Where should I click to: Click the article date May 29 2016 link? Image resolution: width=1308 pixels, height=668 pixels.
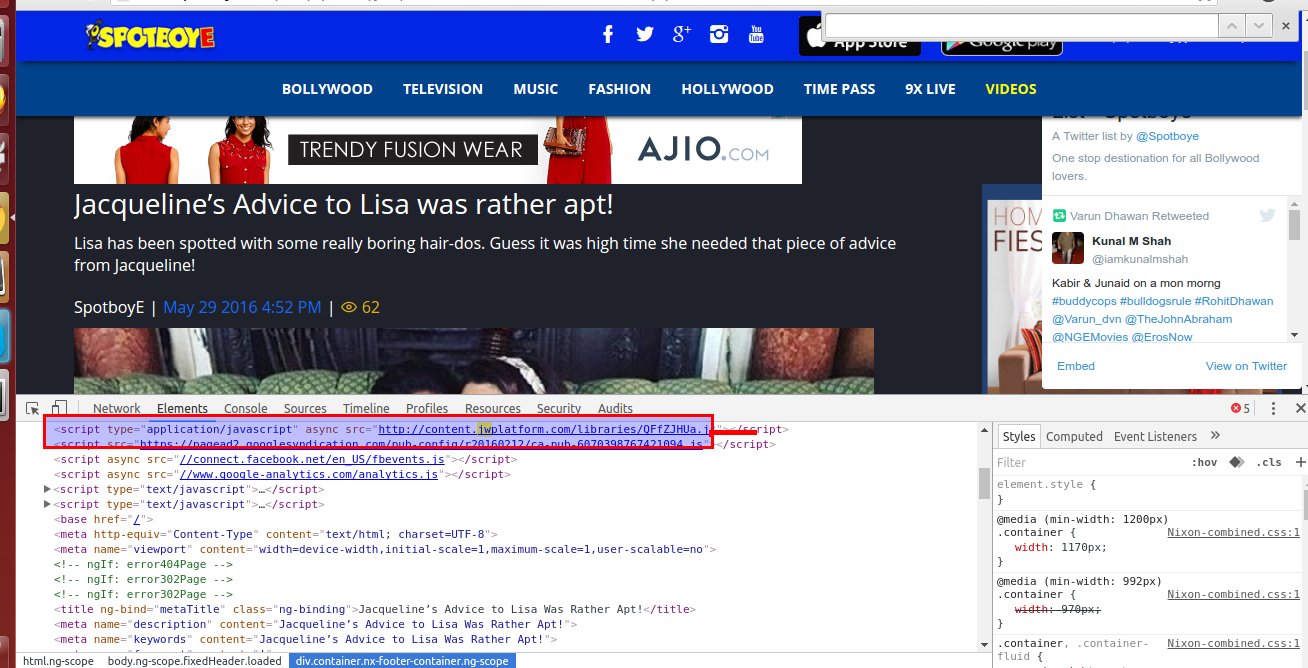click(242, 307)
